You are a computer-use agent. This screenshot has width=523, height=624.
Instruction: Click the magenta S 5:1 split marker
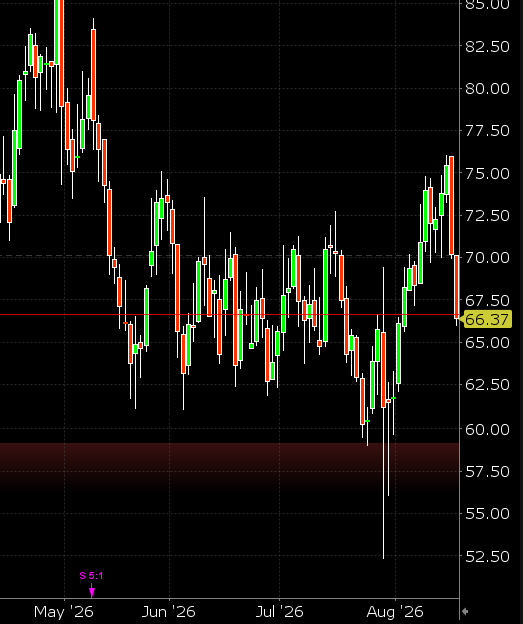click(x=91, y=575)
